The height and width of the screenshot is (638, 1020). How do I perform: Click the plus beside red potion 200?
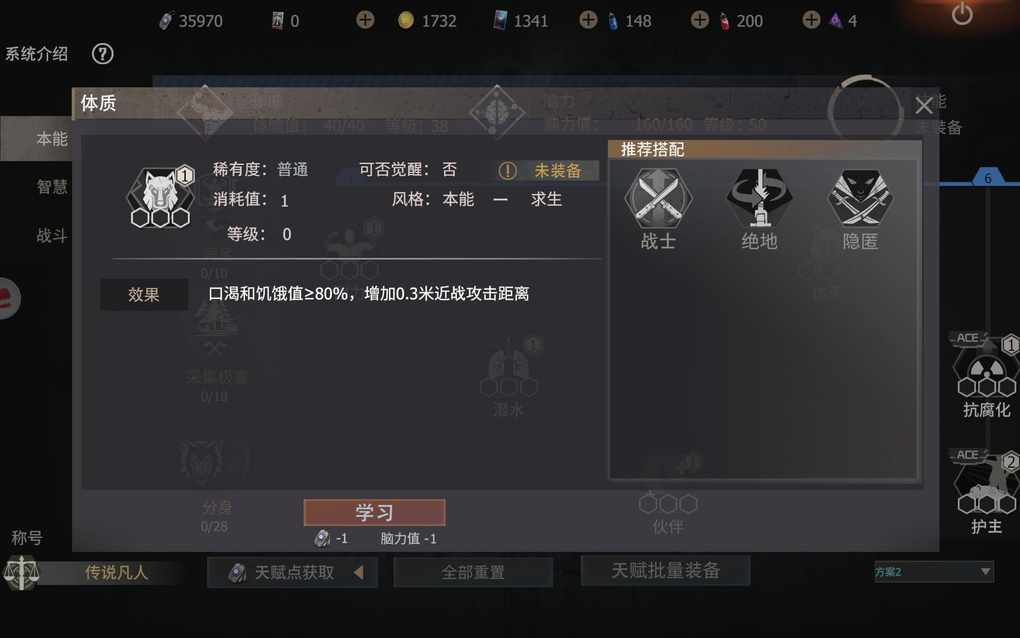point(700,20)
